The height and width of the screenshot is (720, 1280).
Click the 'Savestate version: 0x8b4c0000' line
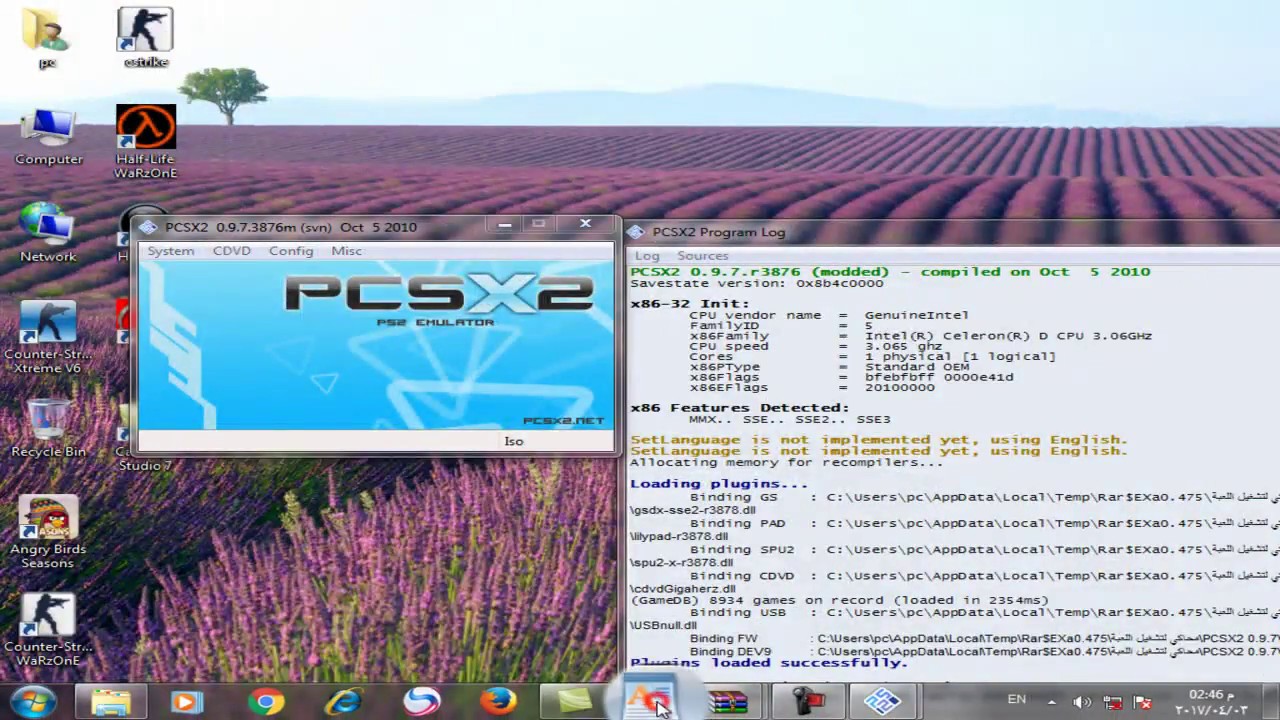[x=757, y=283]
